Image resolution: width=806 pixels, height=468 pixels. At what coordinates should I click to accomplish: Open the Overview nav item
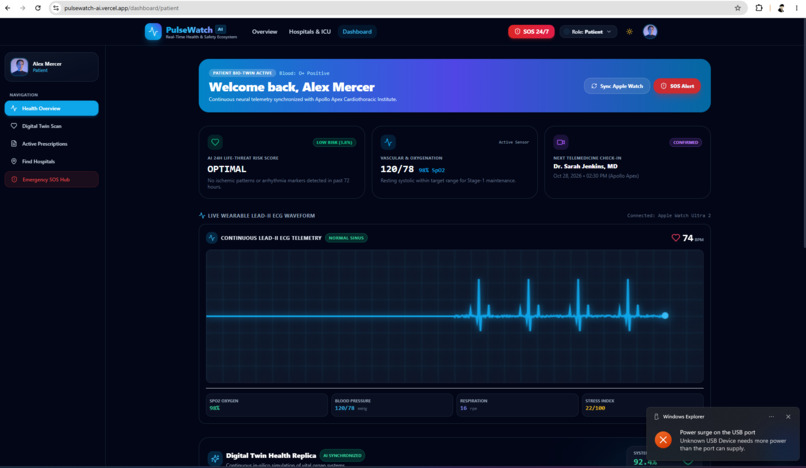point(264,31)
